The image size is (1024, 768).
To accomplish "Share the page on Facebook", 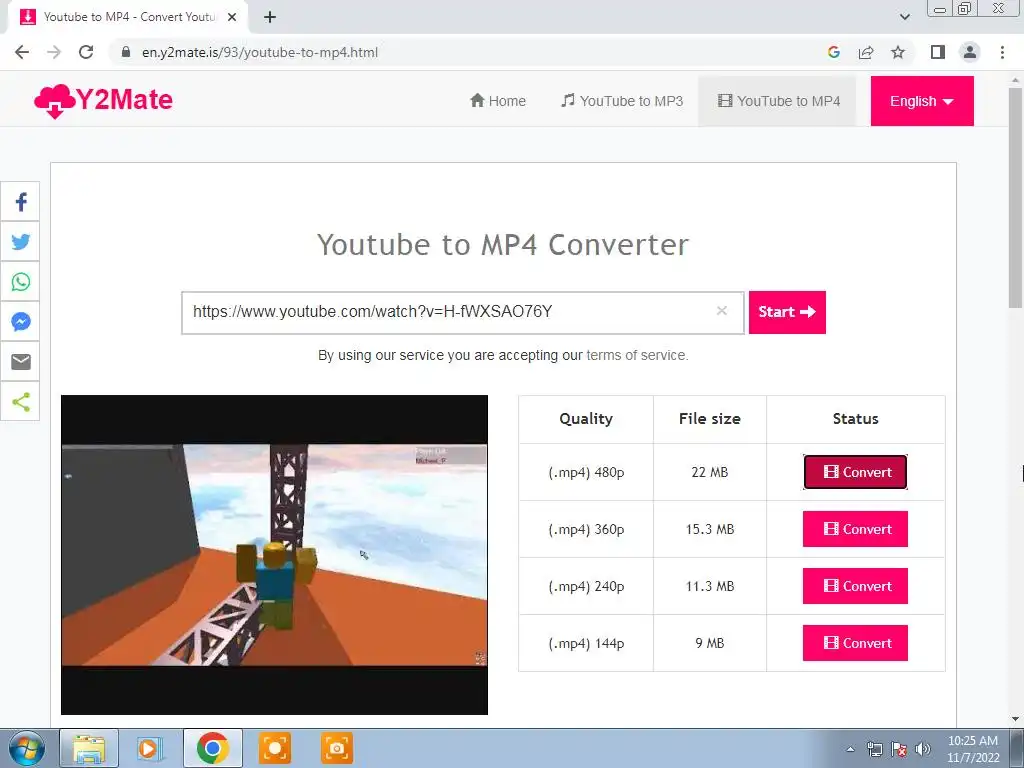I will [20, 202].
